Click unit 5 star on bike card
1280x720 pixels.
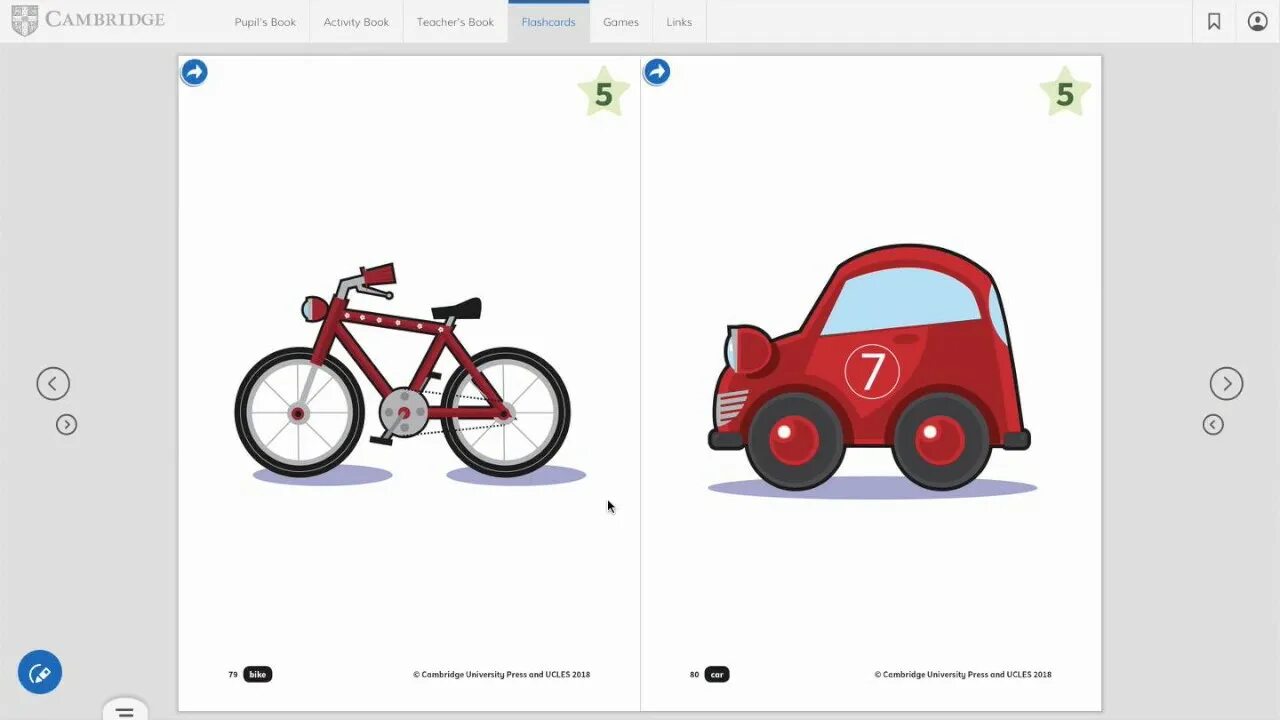click(x=604, y=93)
